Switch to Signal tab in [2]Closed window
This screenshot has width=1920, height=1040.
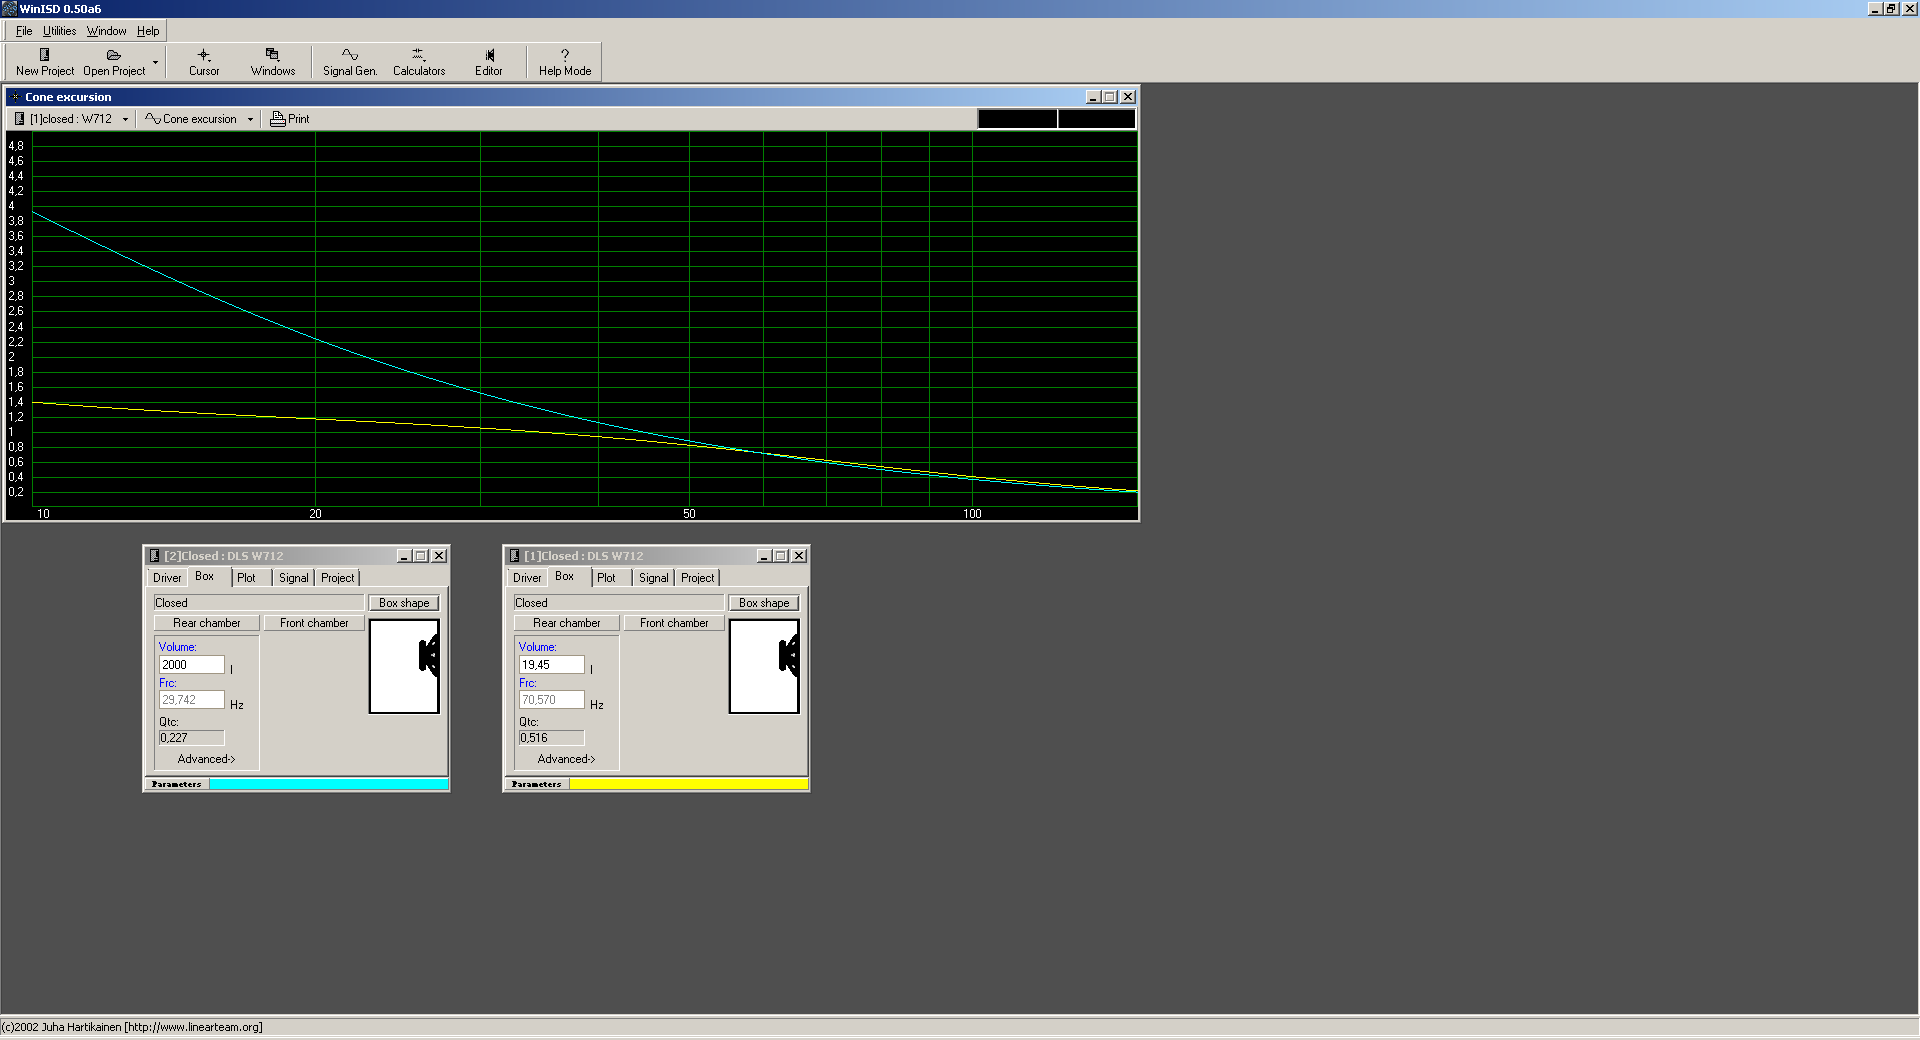pos(293,578)
